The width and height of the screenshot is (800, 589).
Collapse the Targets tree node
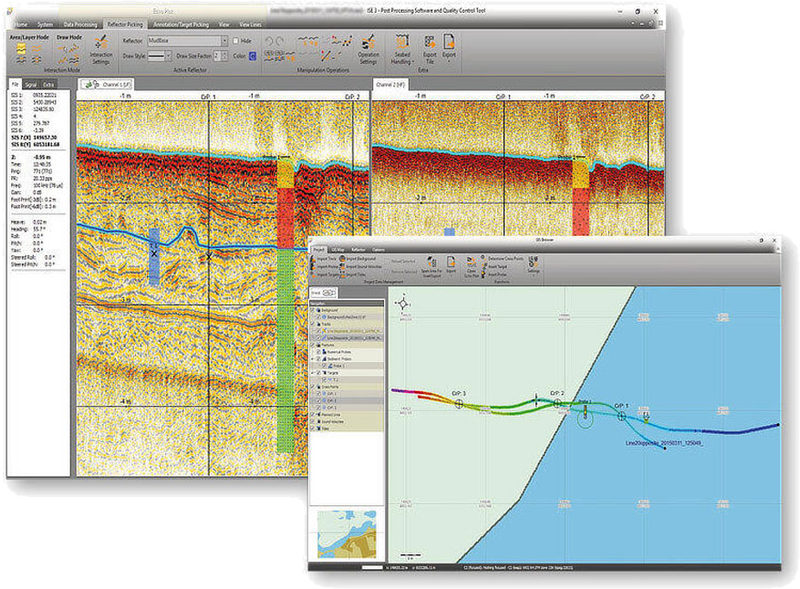tap(313, 373)
